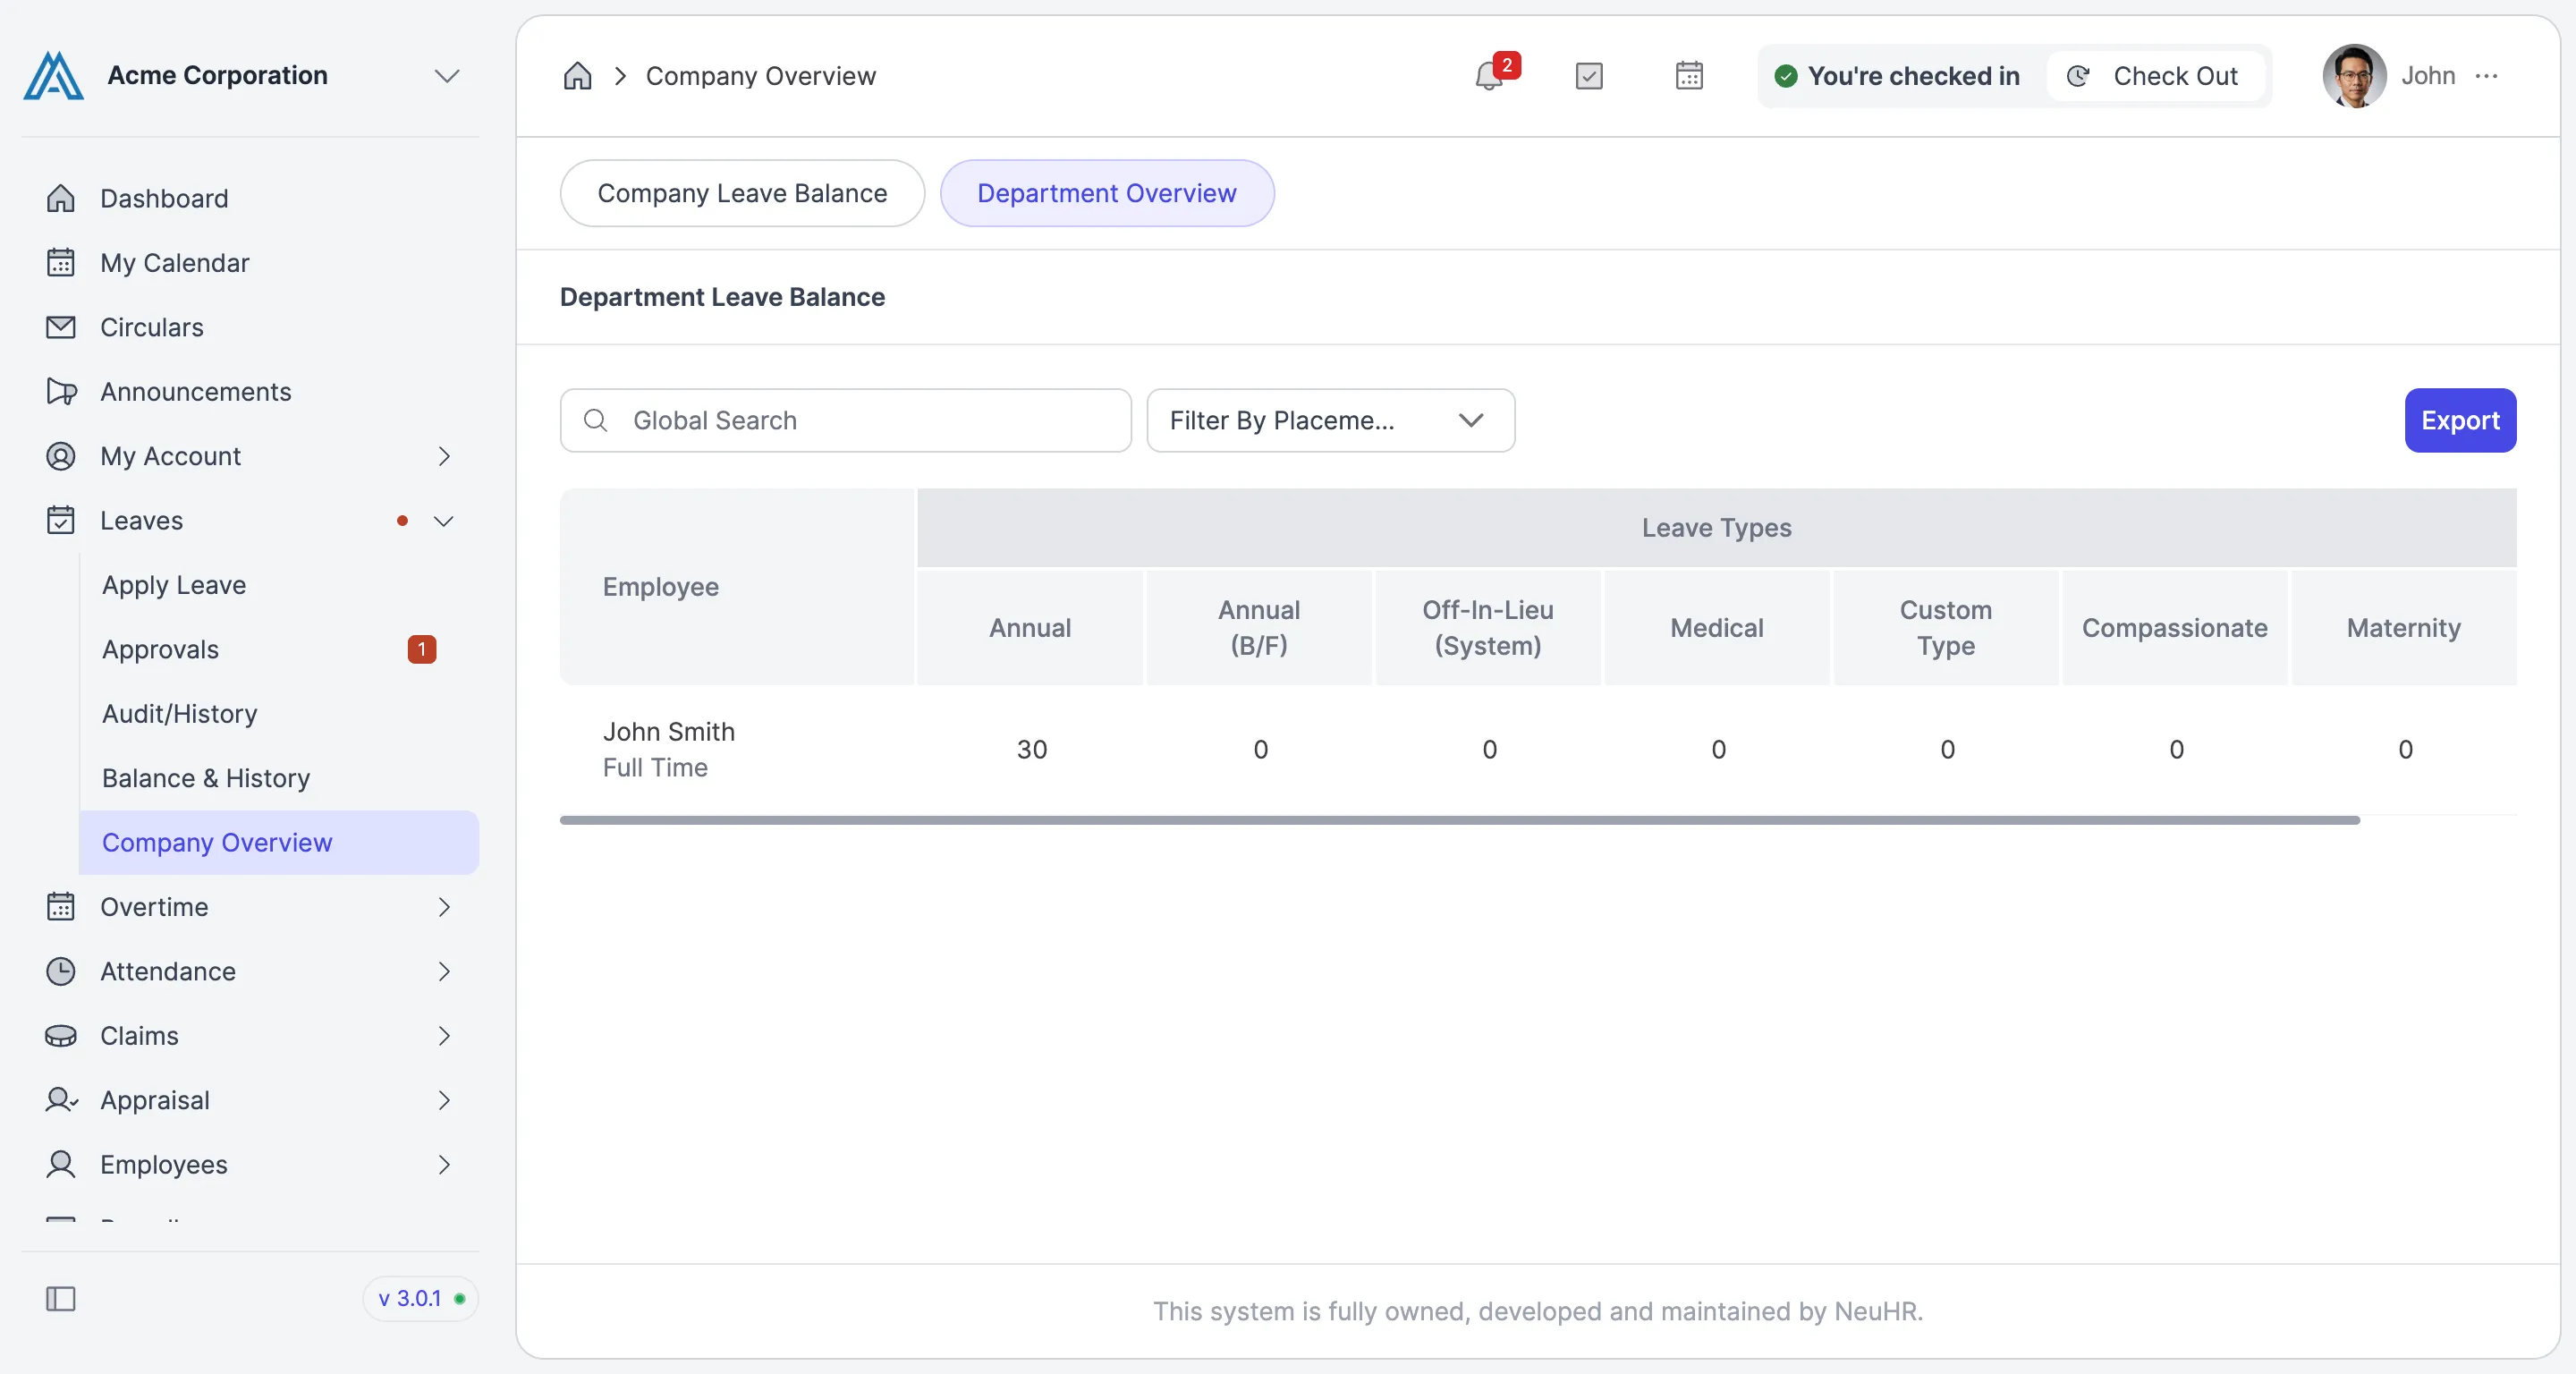Click the Acme Corporation logo icon
Viewport: 2576px width, 1374px height.
click(x=53, y=76)
